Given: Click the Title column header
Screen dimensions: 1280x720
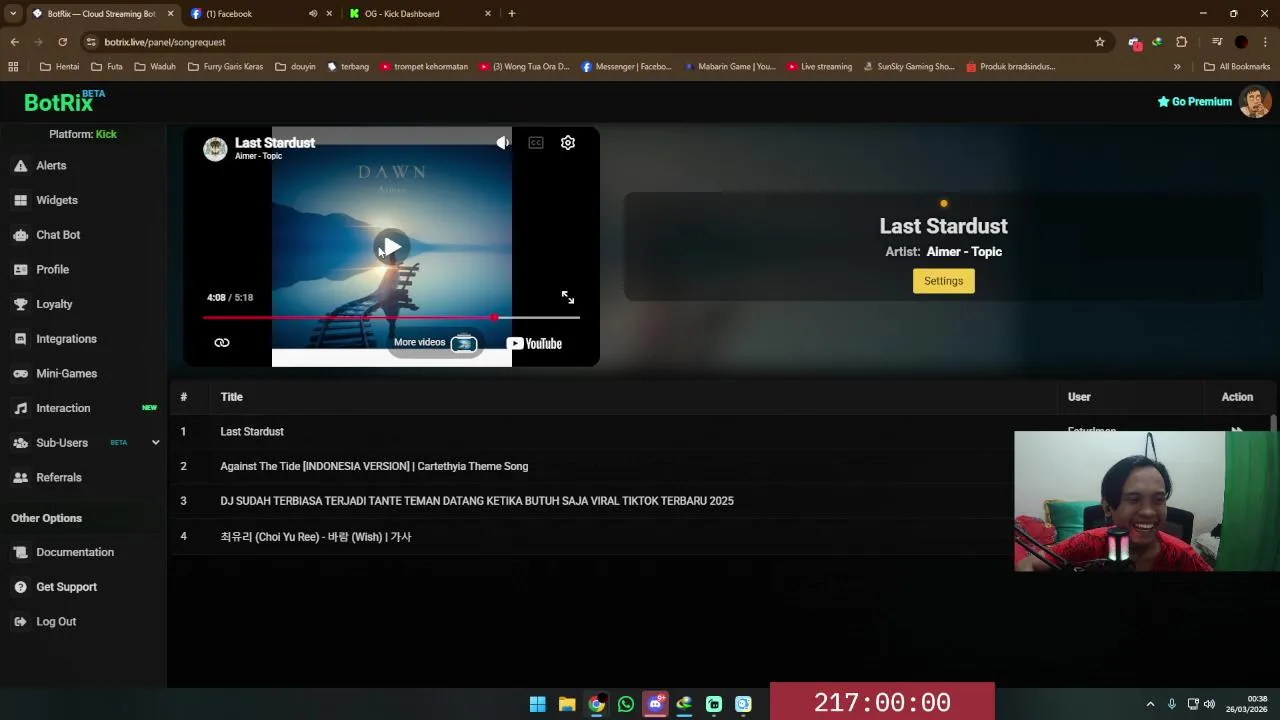Looking at the screenshot, I should click(x=231, y=397).
